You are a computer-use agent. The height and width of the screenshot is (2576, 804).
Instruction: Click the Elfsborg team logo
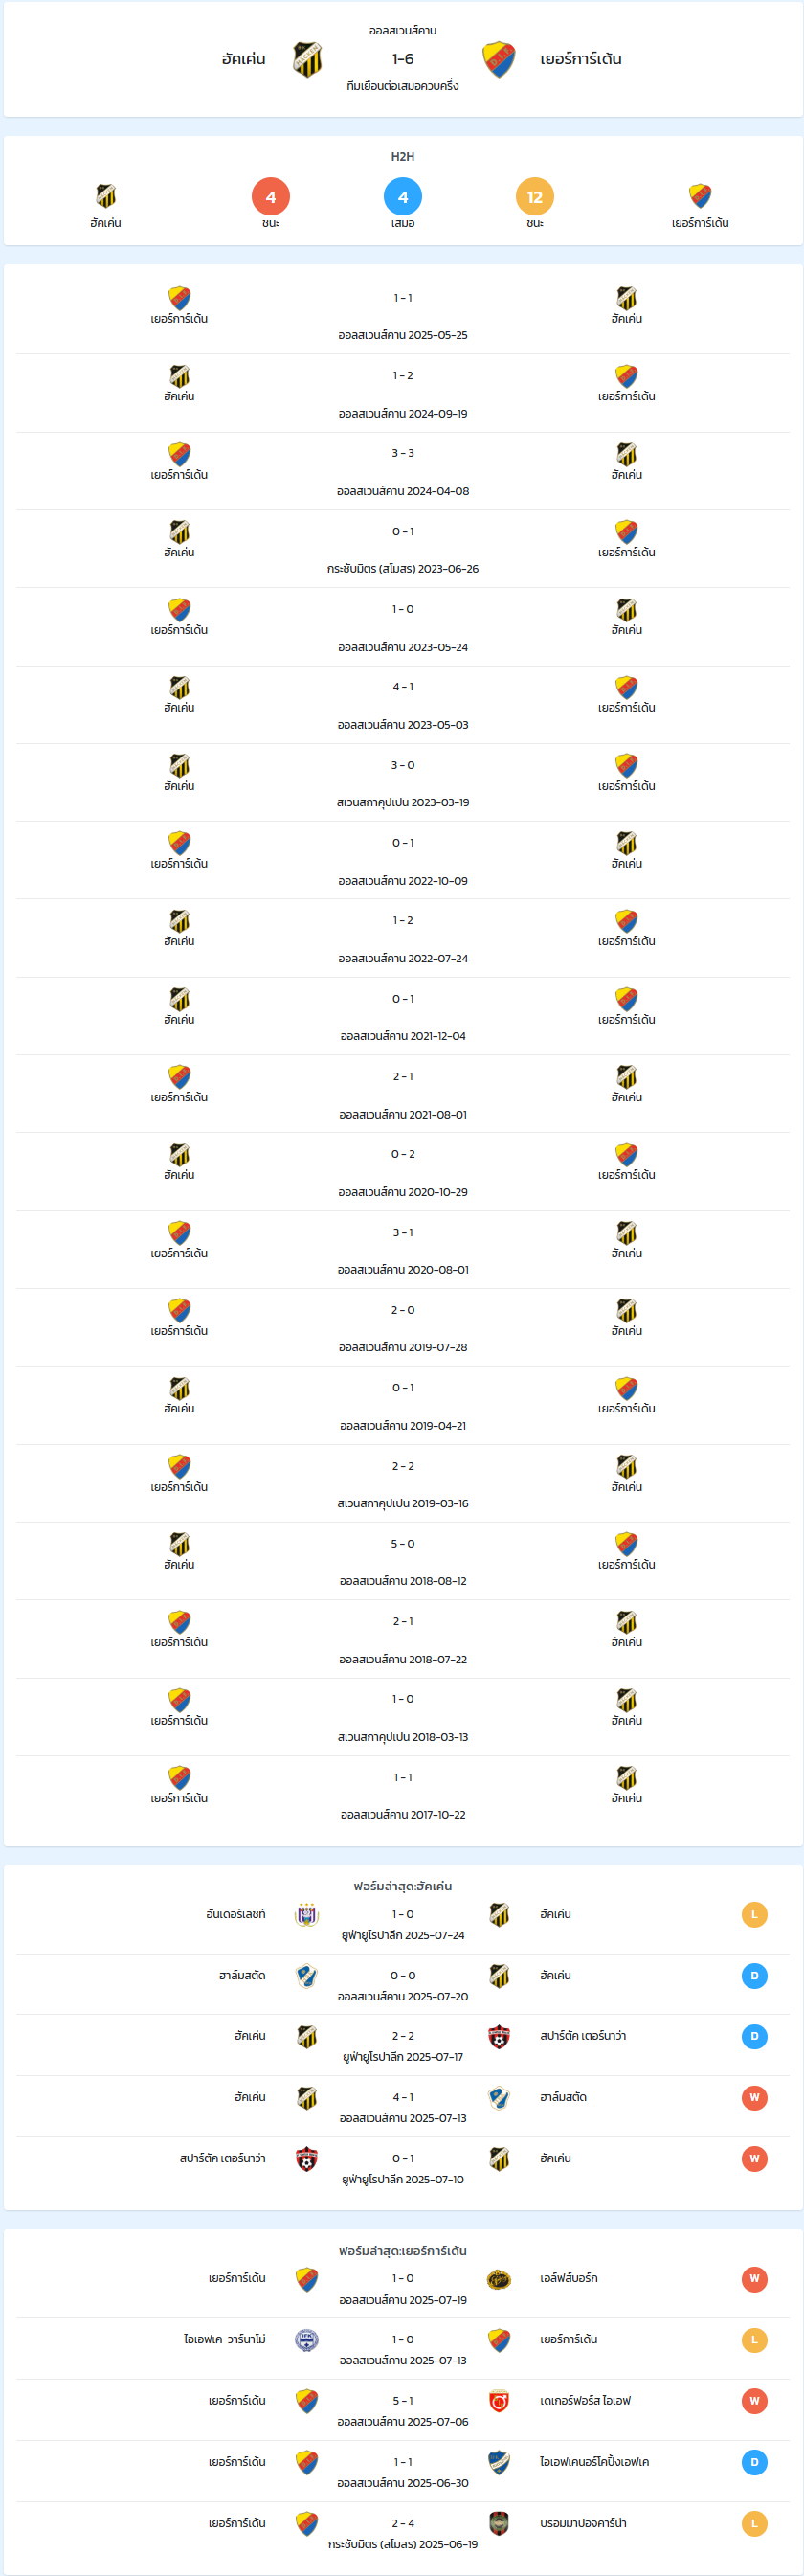pyautogui.click(x=499, y=2279)
